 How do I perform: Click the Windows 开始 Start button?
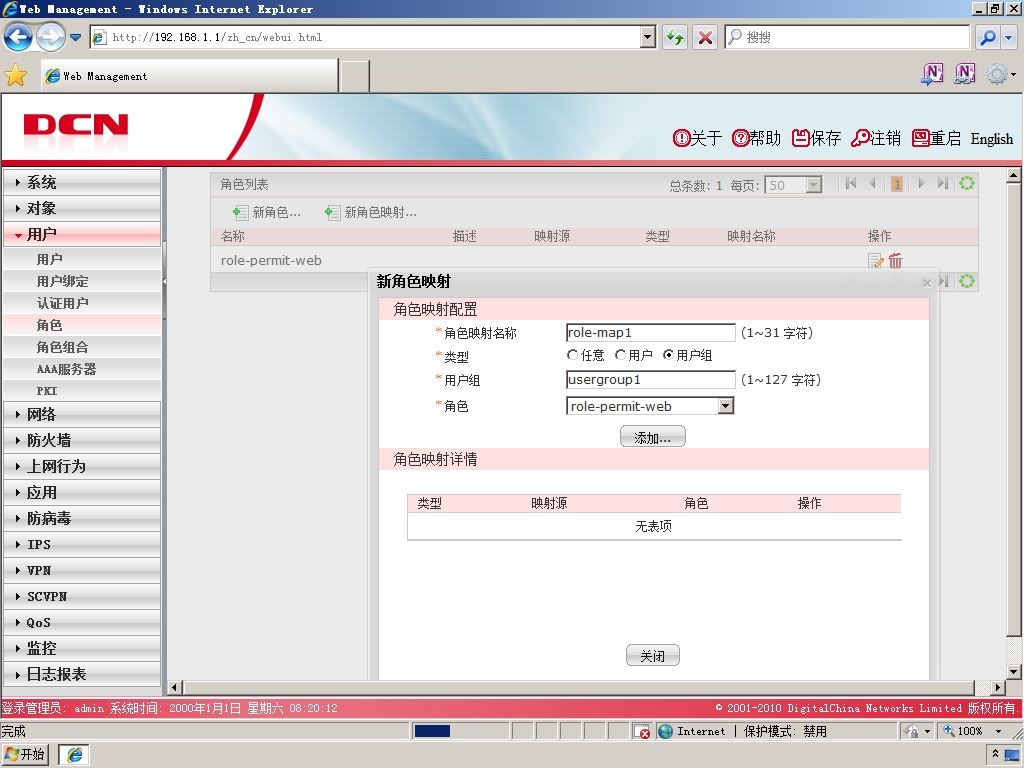pos(25,755)
